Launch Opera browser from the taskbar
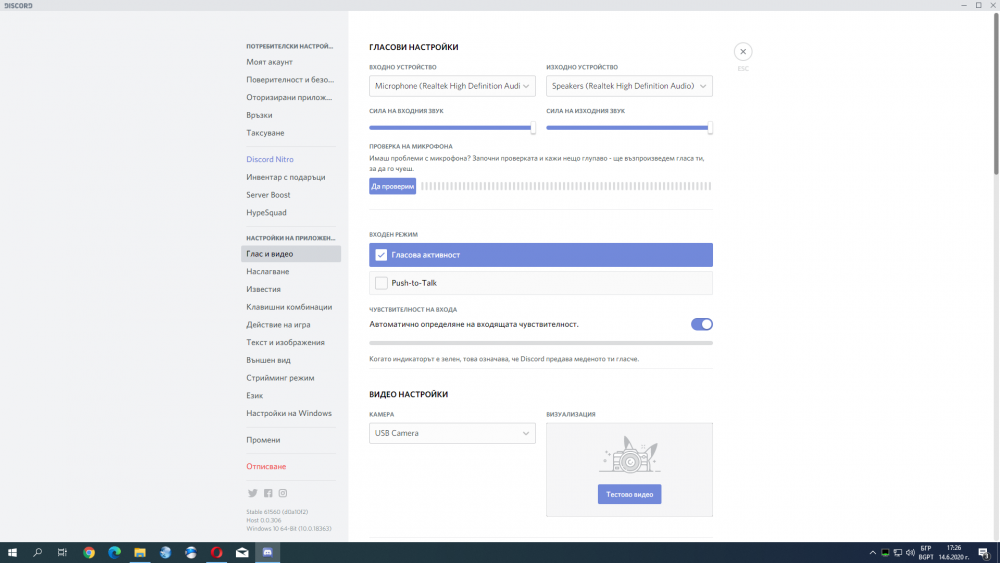Viewport: 1000px width, 563px height. pyautogui.click(x=216, y=553)
